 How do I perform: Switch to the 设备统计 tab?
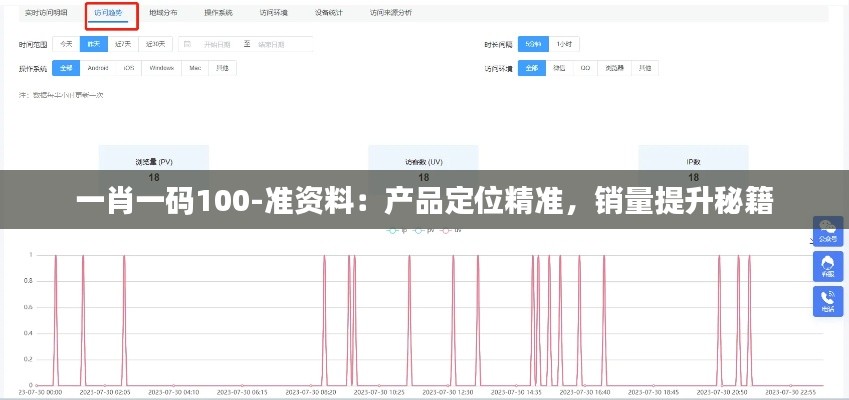coord(328,13)
